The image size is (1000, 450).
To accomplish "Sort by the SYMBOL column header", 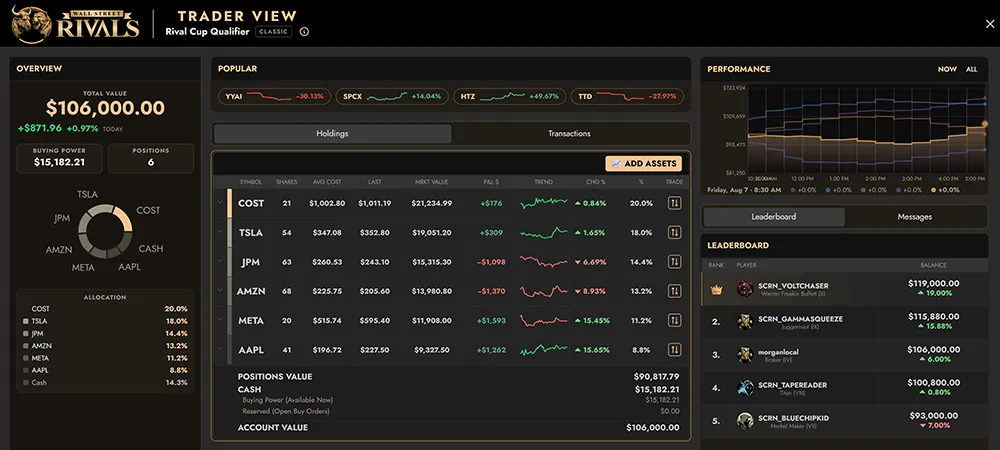I will 251,182.
